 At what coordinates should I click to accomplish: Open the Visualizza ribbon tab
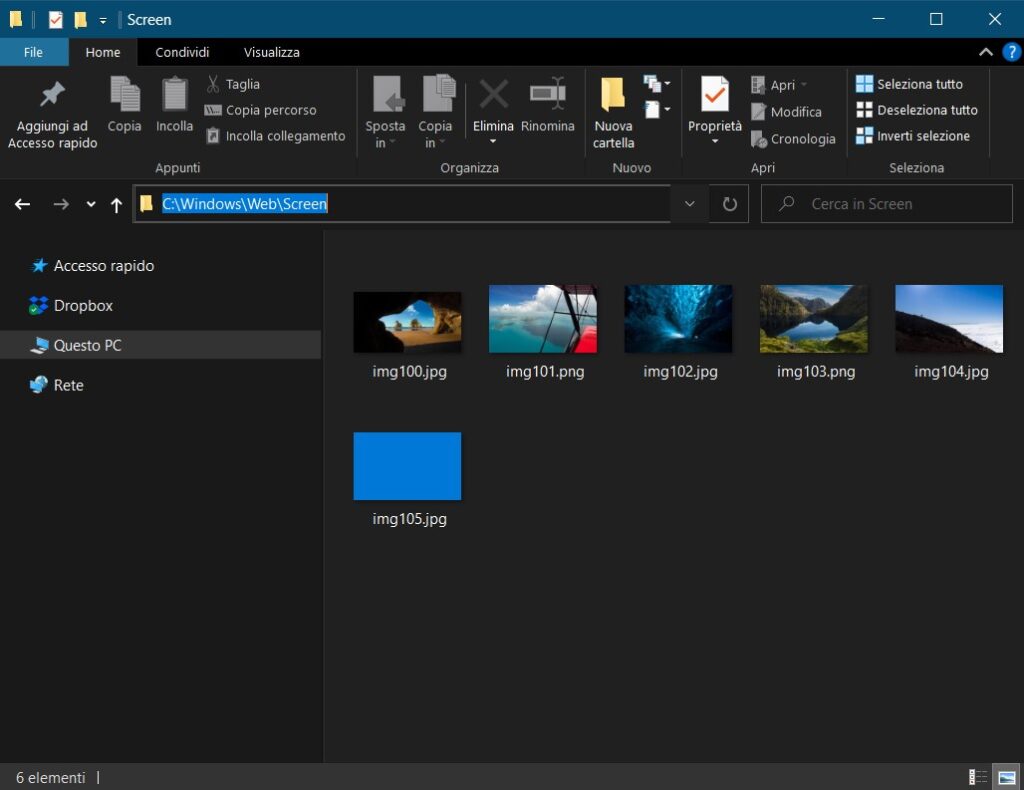[x=271, y=52]
